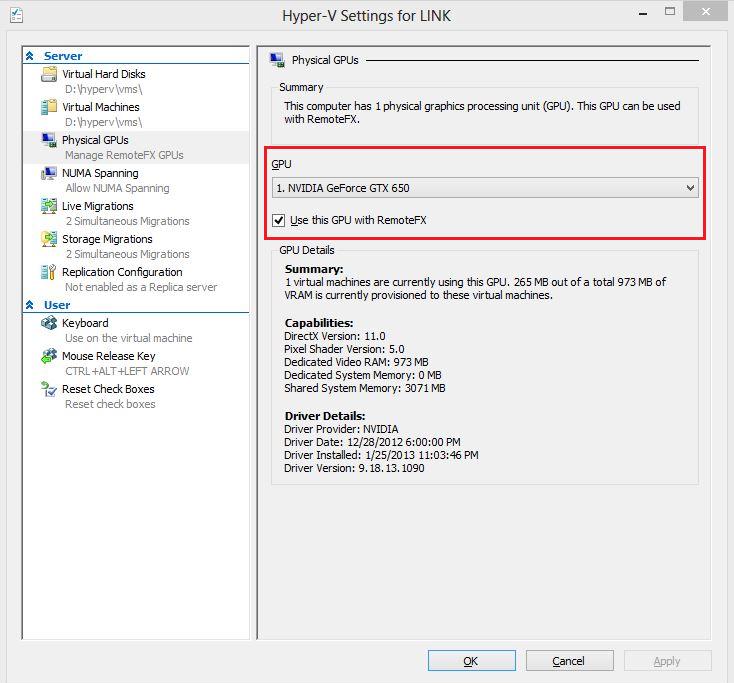Click 'Allow NUMA Spanning' subtitle

pos(117,188)
